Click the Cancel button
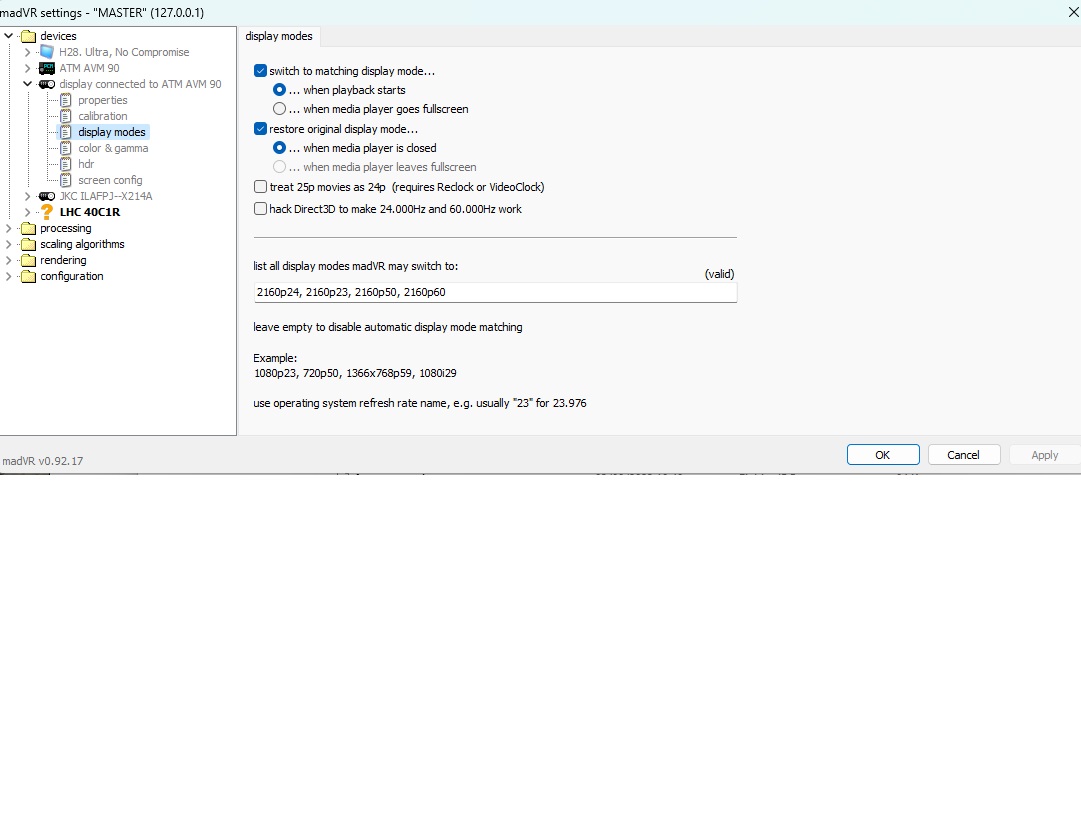1081x819 pixels. 963,454
